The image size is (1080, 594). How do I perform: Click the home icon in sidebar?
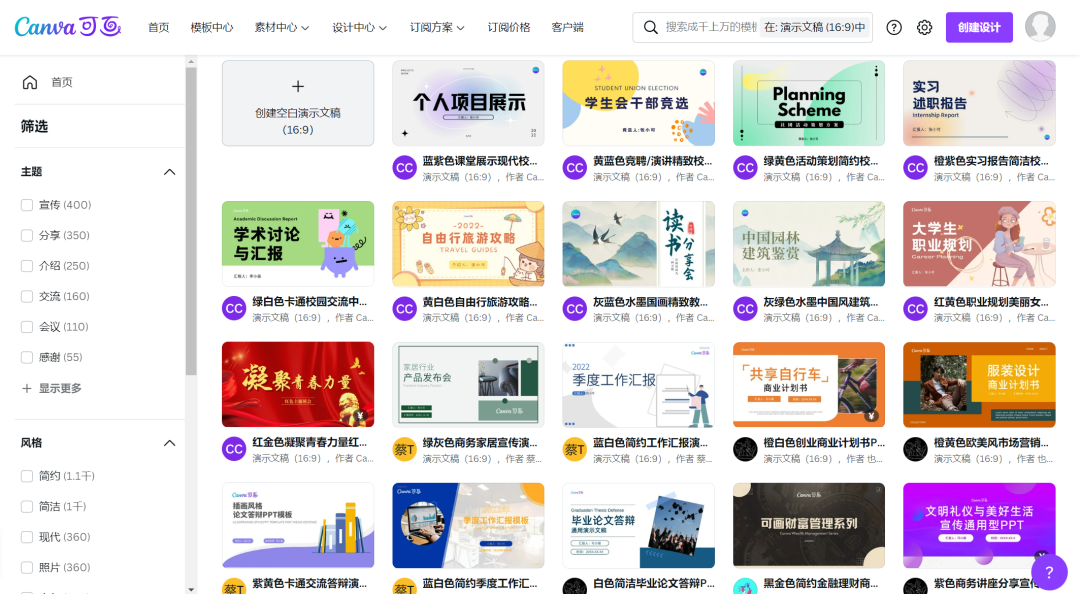pyautogui.click(x=30, y=82)
